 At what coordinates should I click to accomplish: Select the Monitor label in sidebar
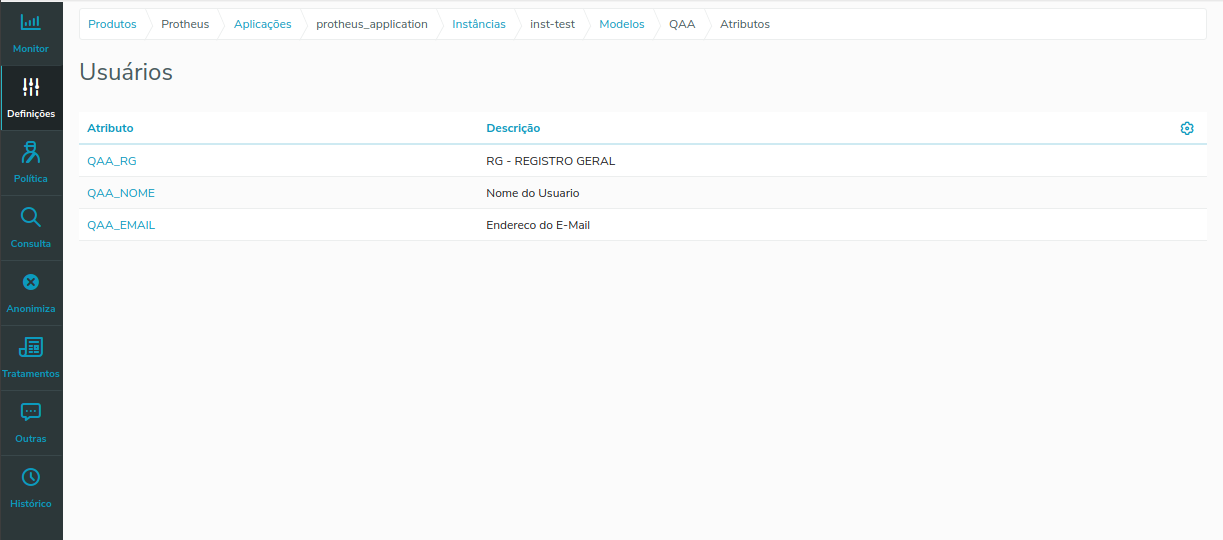pyautogui.click(x=31, y=49)
